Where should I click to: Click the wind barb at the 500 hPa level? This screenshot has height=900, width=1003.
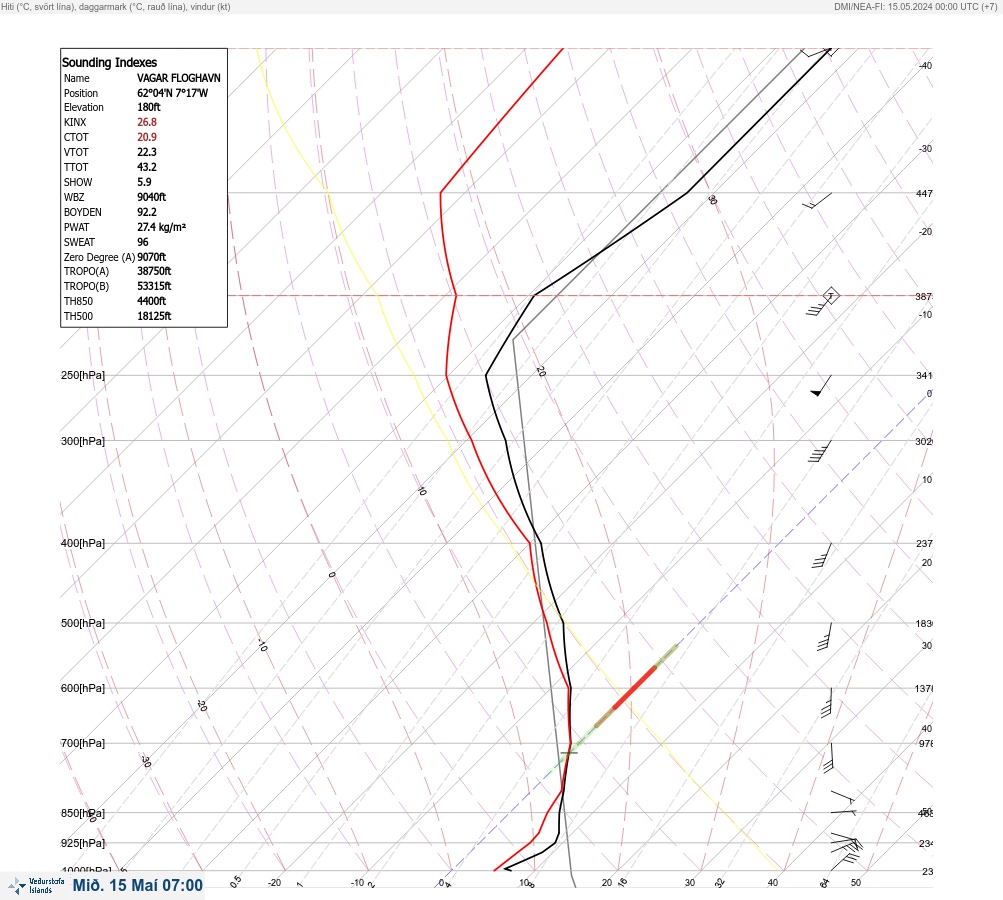tap(825, 636)
